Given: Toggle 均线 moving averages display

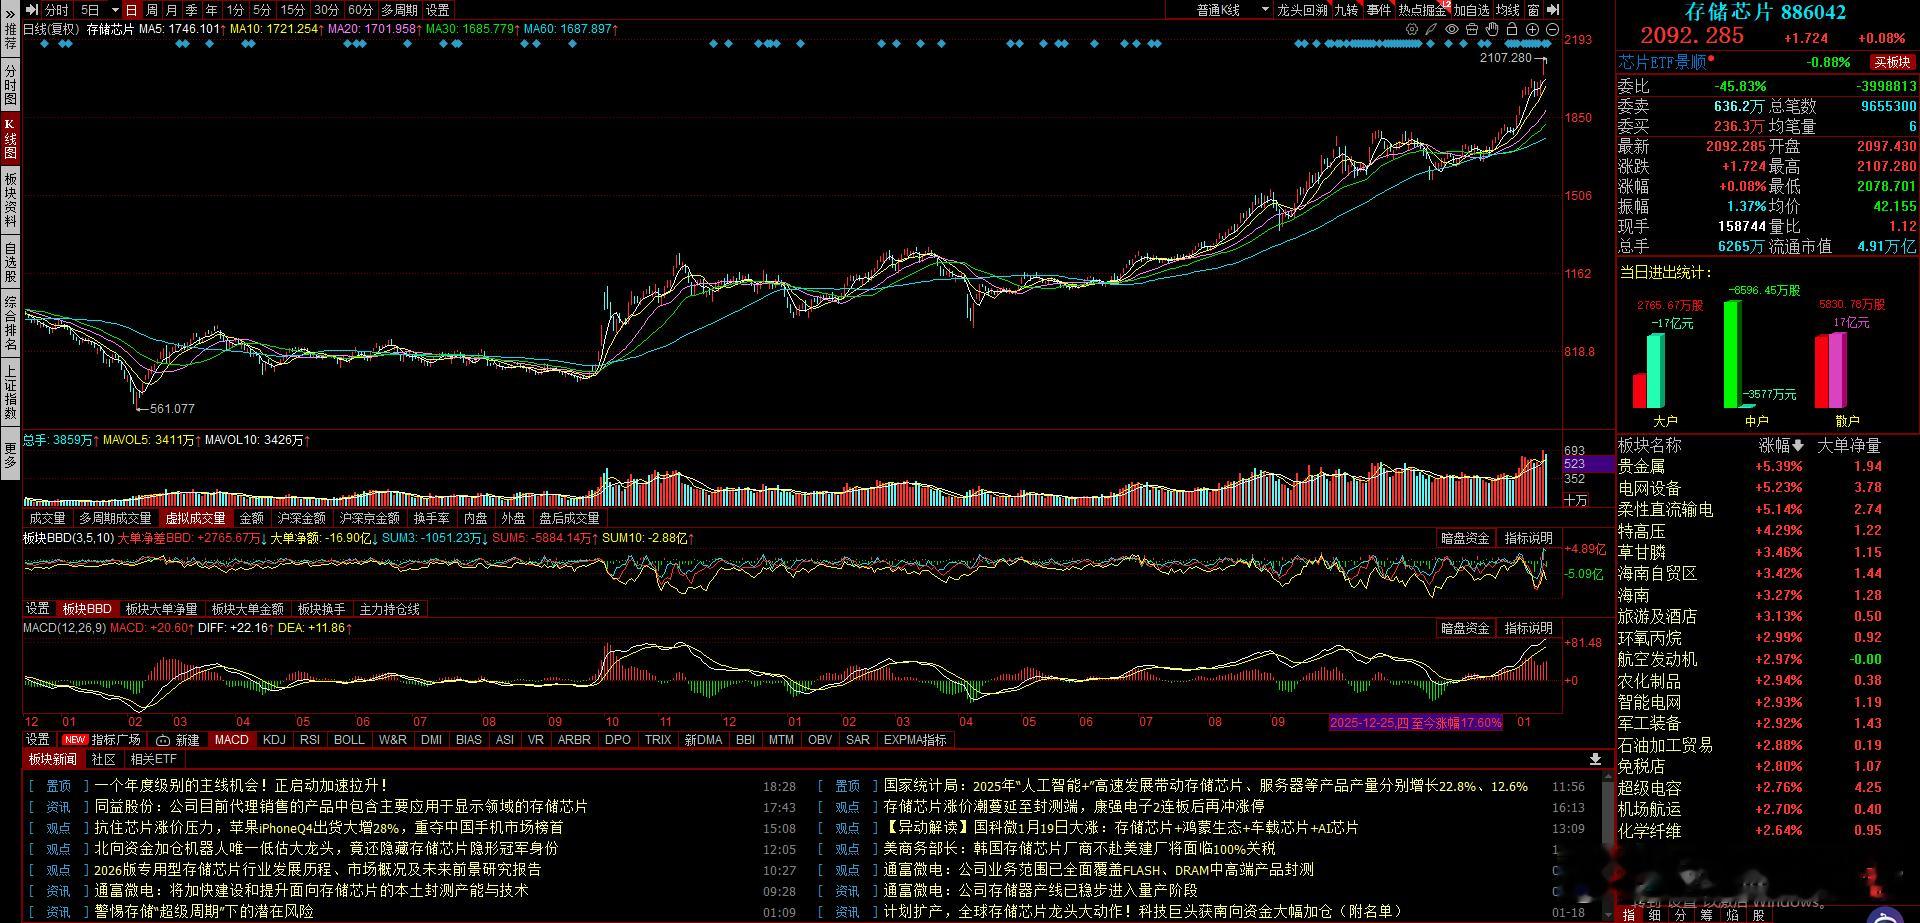Looking at the screenshot, I should (1508, 10).
